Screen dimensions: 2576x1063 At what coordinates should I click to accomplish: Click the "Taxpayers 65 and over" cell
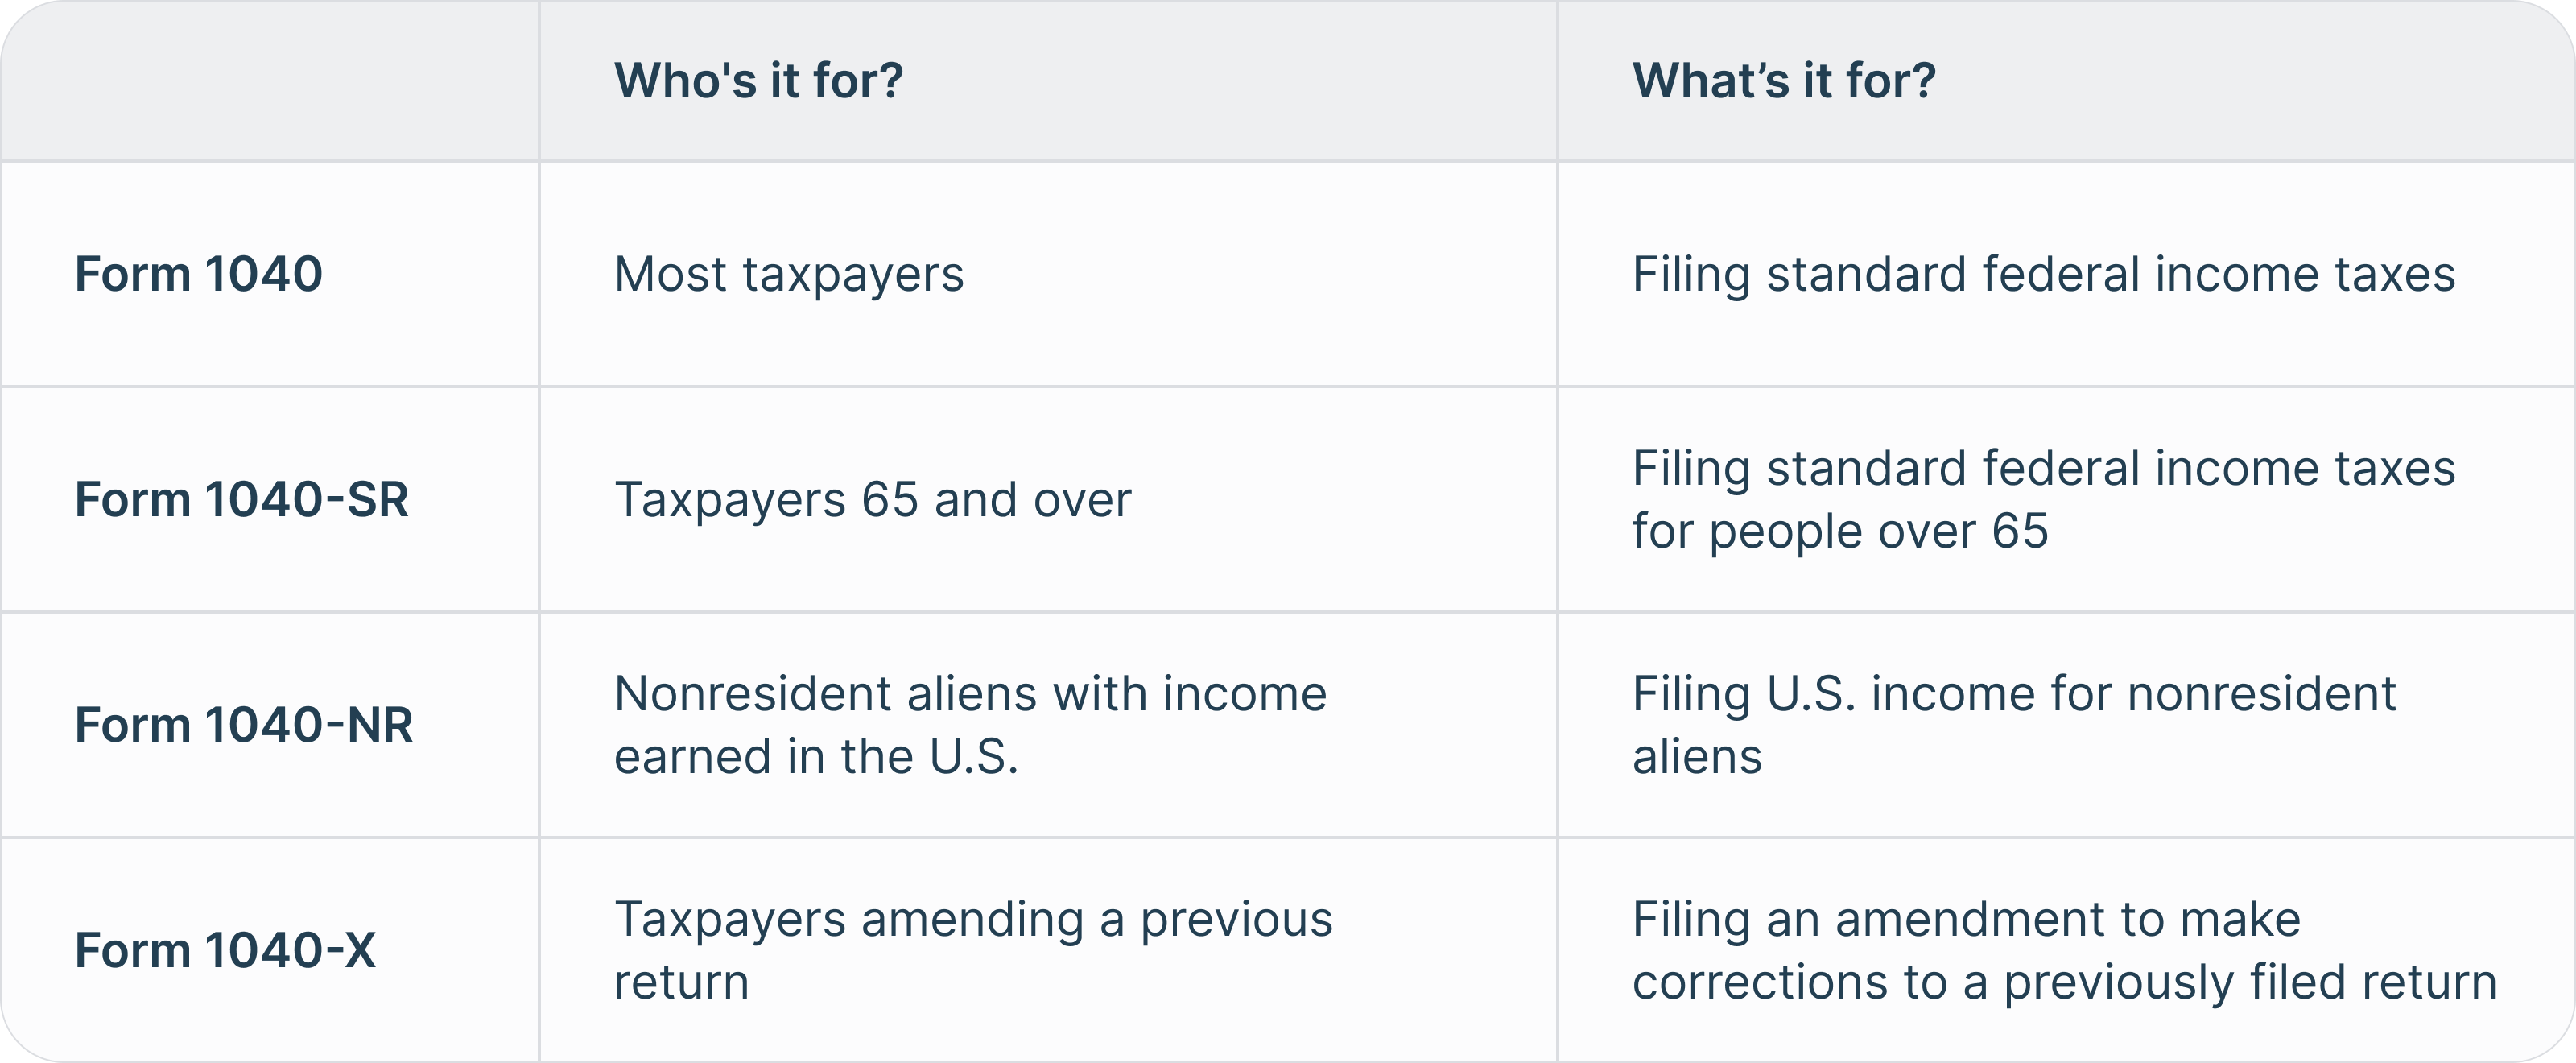point(872,499)
